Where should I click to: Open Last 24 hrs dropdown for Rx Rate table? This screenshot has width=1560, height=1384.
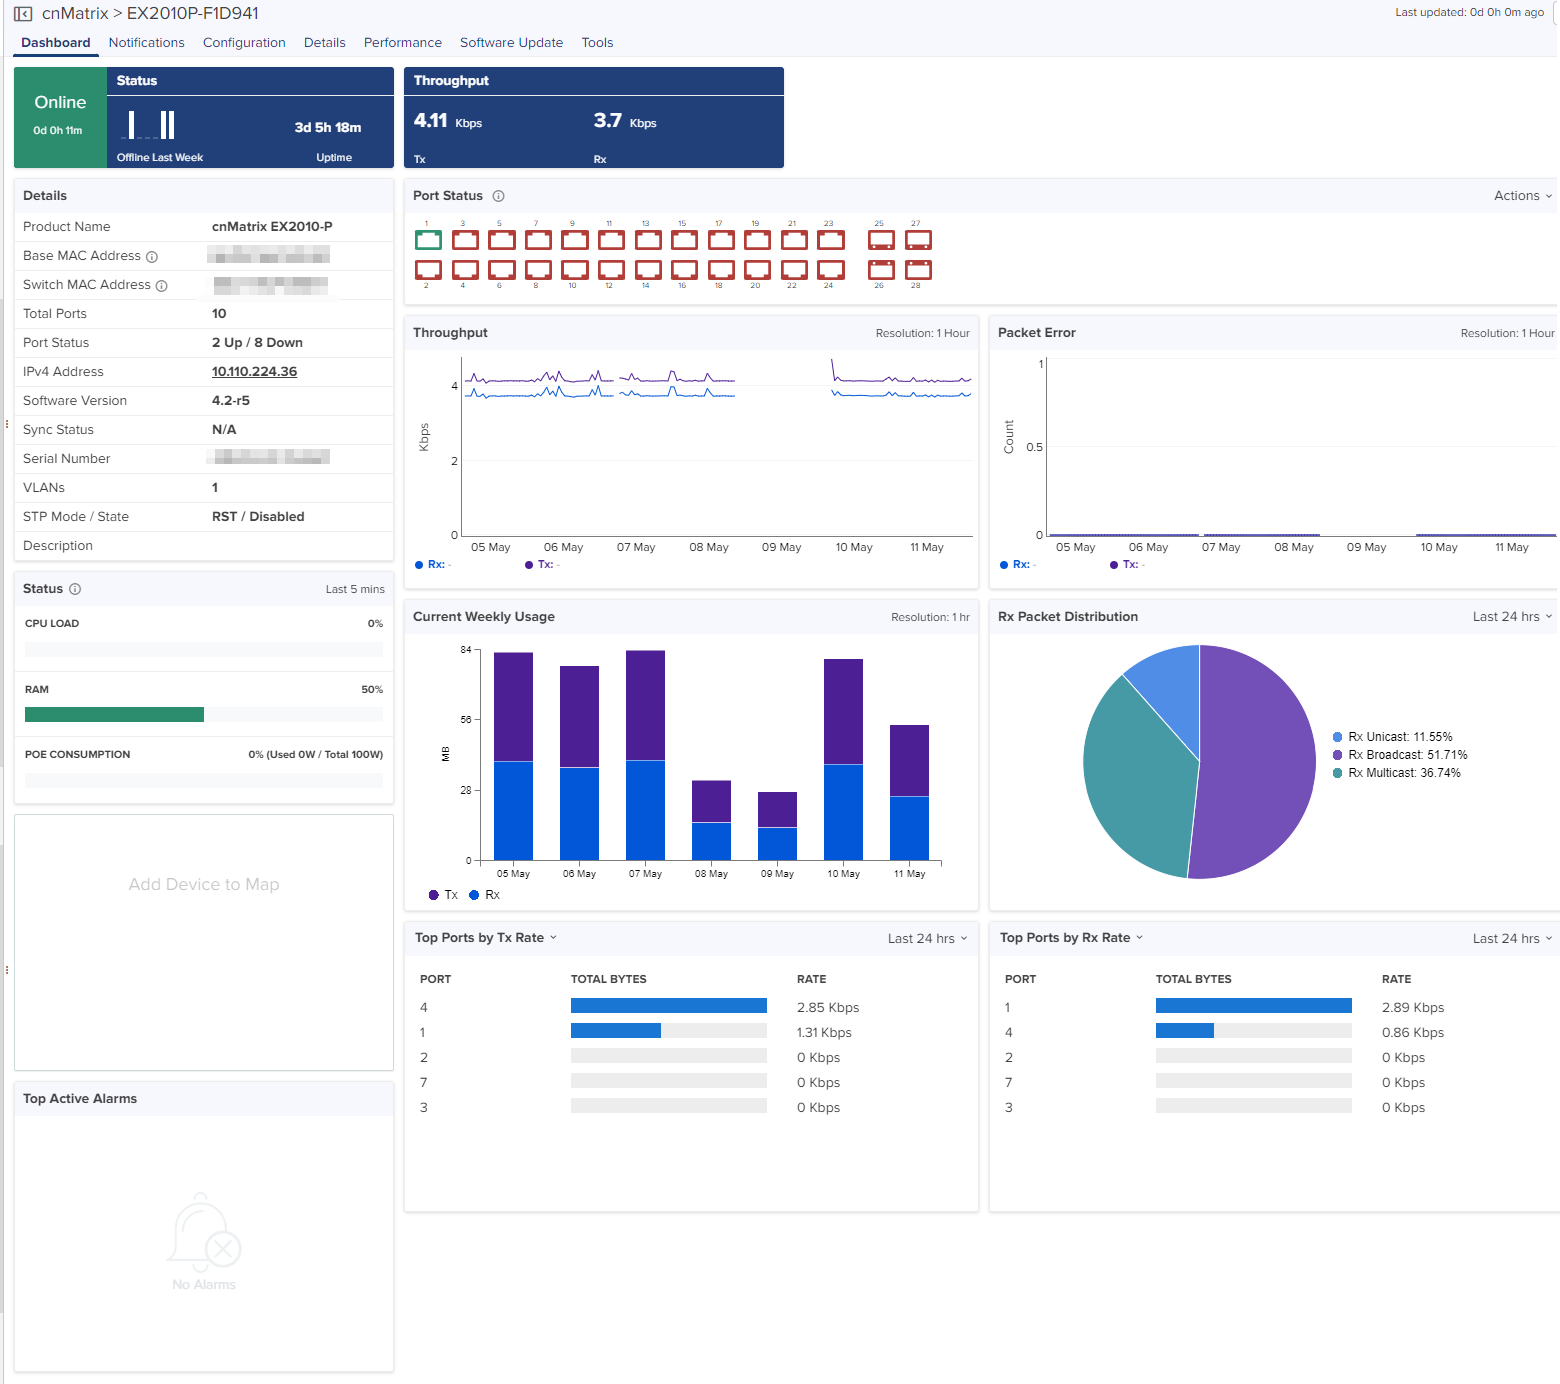tap(1512, 939)
